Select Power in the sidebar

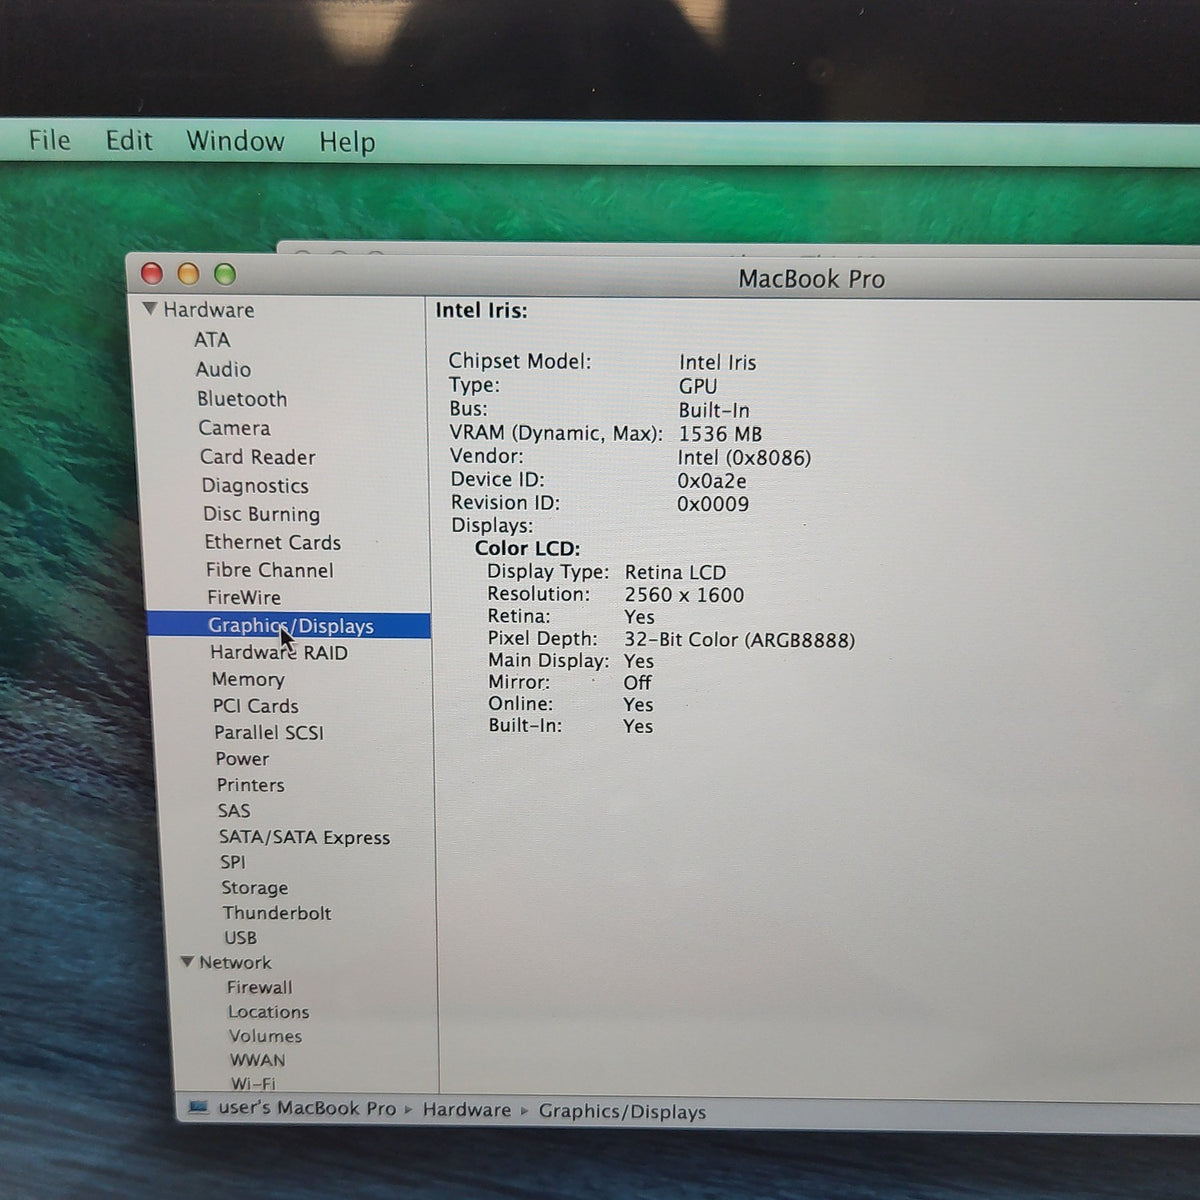pyautogui.click(x=242, y=759)
